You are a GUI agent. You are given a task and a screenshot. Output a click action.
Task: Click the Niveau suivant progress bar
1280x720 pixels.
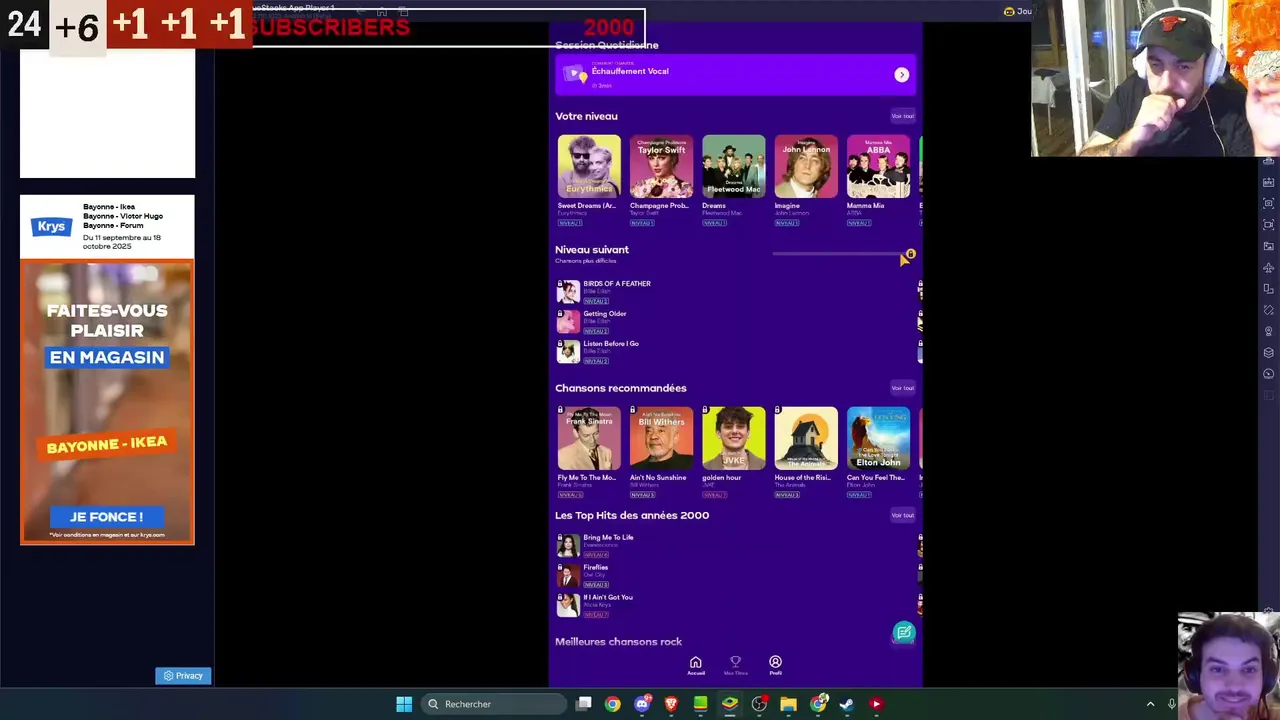pyautogui.click(x=840, y=254)
